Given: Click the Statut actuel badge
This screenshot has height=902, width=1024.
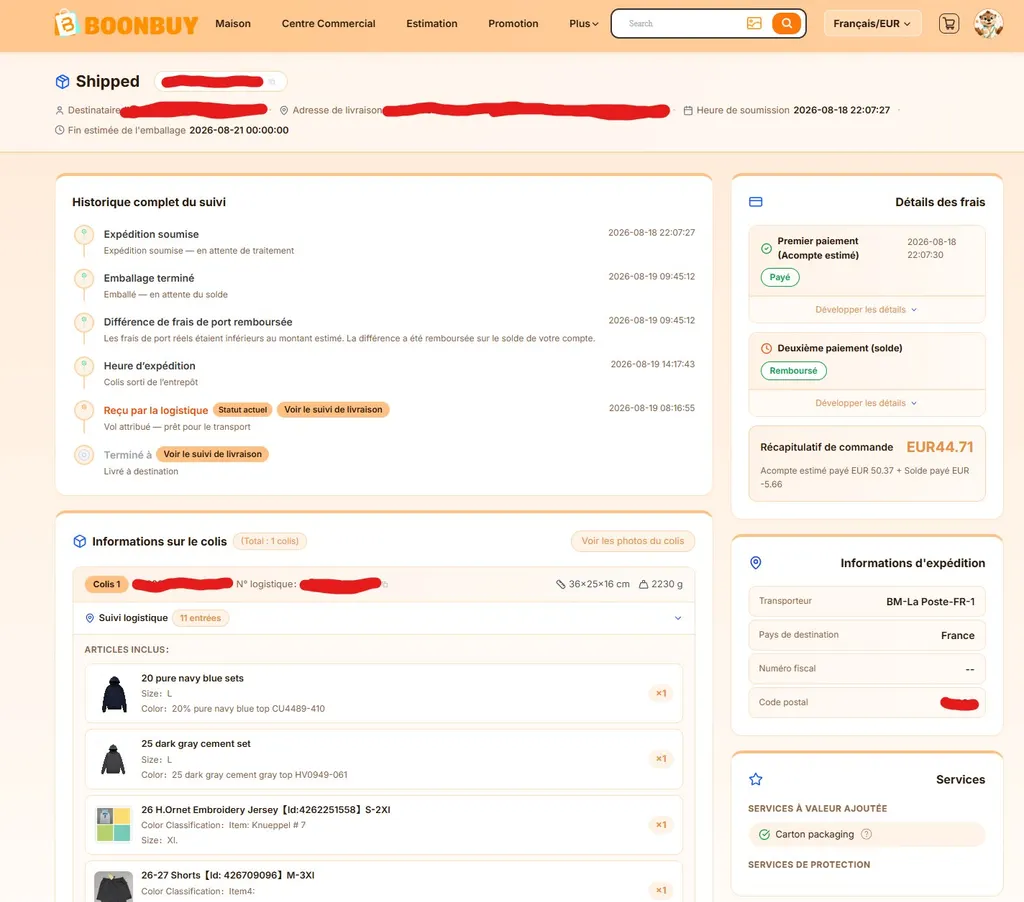Looking at the screenshot, I should pos(242,410).
